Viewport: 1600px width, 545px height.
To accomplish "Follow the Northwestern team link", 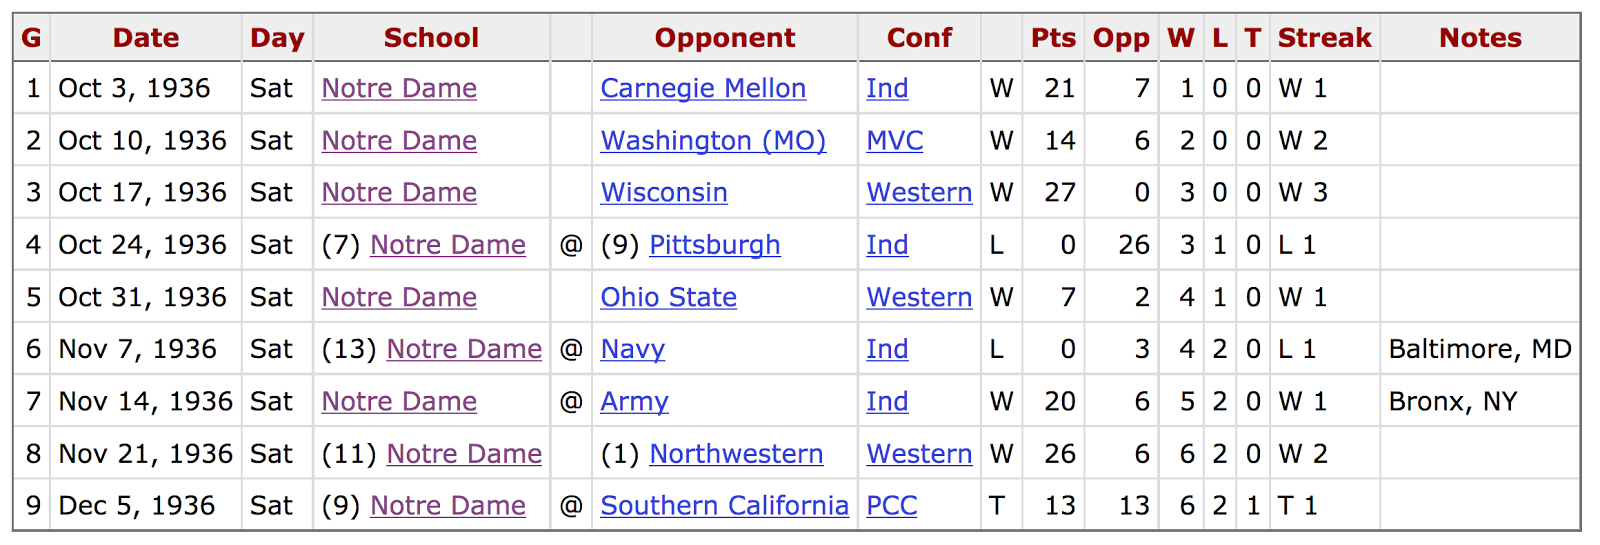I will [x=736, y=453].
